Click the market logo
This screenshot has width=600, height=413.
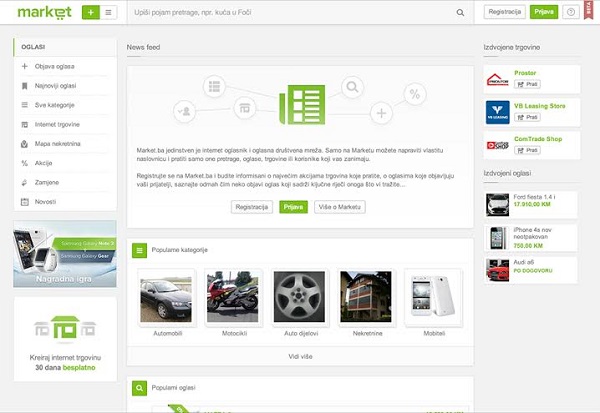[44, 12]
